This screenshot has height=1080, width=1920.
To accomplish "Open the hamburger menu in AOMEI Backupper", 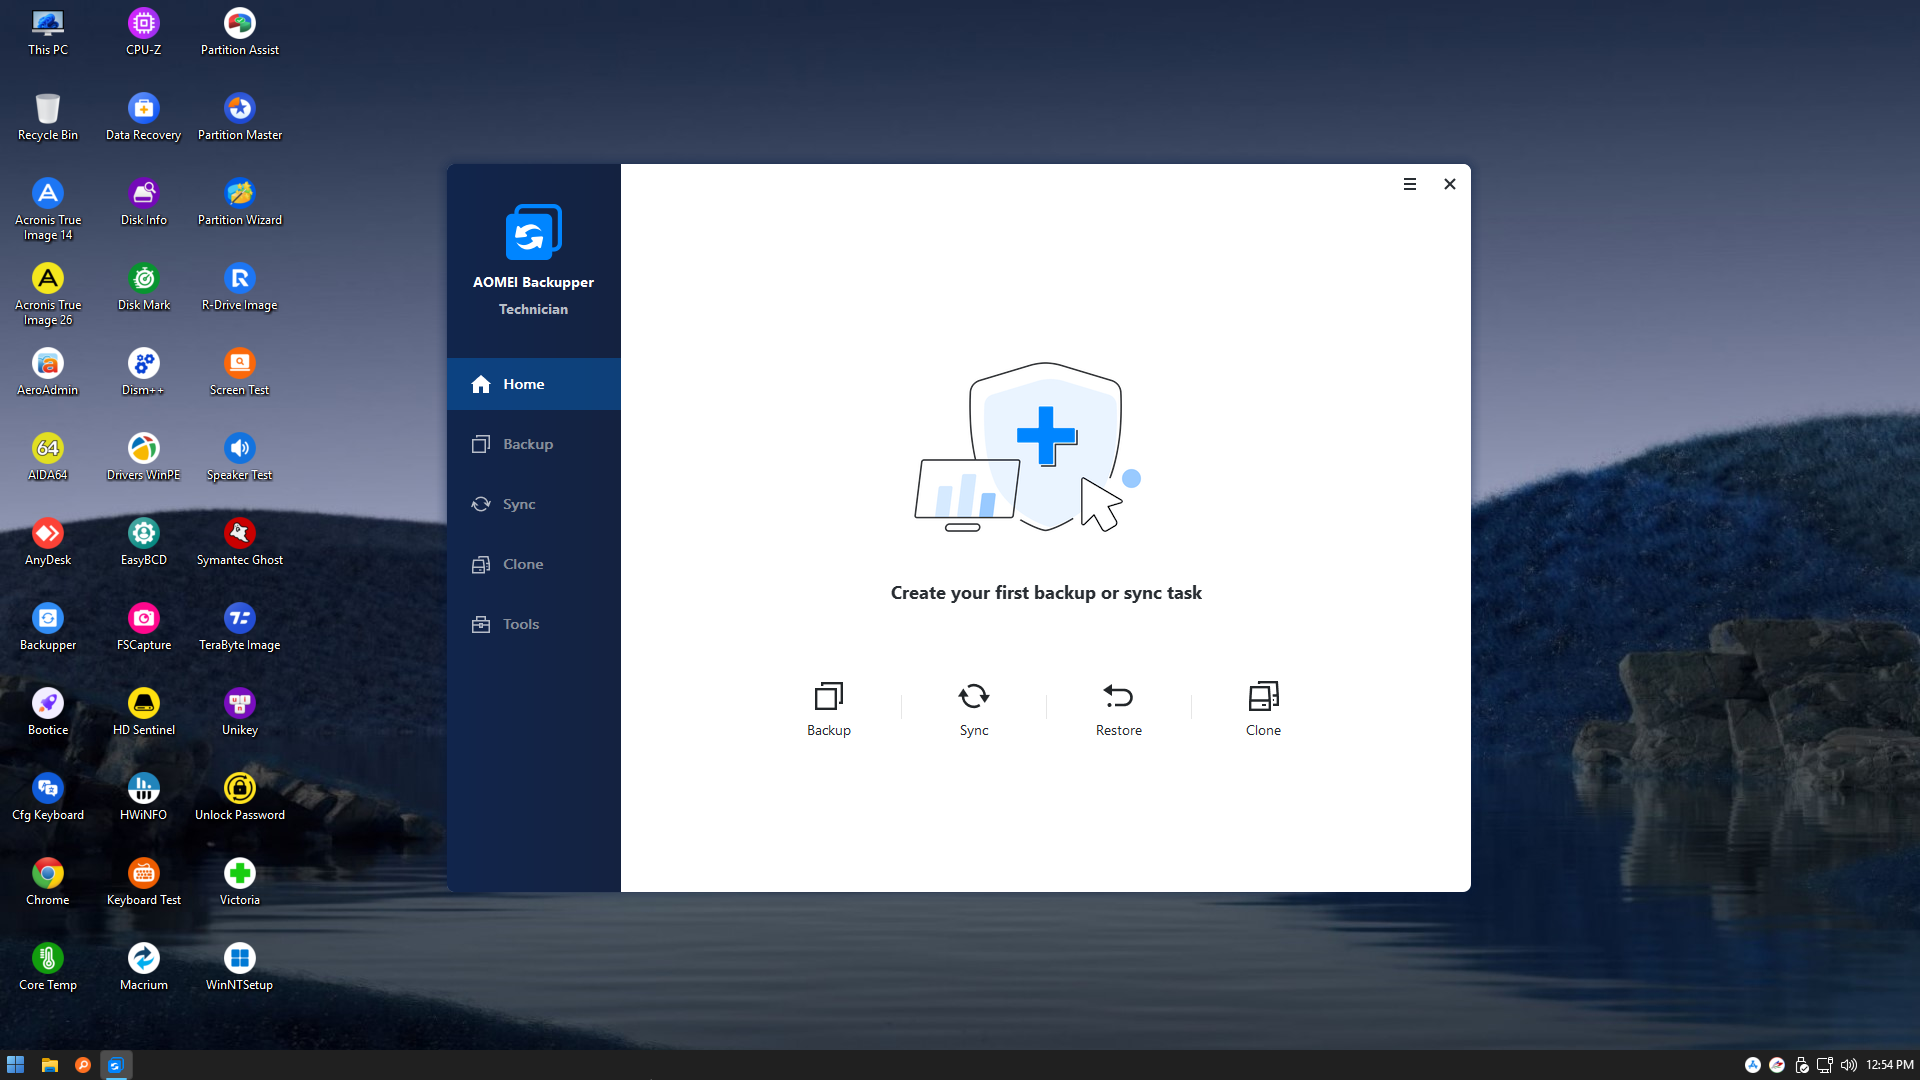I will [1410, 184].
